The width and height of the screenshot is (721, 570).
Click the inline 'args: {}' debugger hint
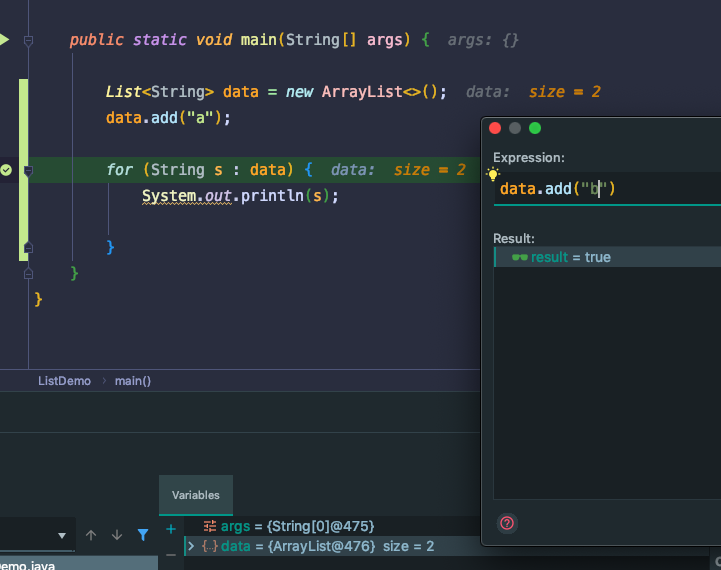coord(483,40)
